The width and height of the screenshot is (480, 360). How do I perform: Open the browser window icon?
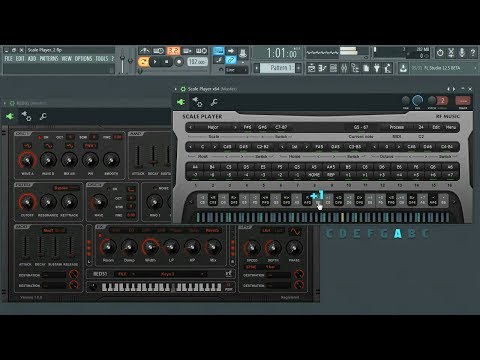(x=355, y=68)
